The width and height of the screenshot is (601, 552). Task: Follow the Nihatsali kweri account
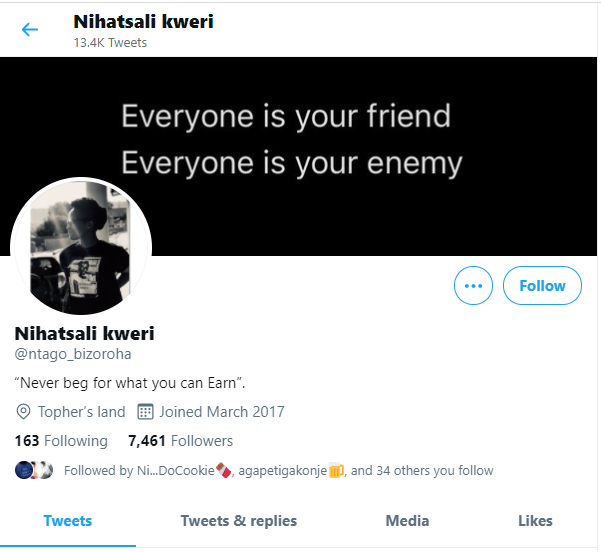[x=542, y=286]
